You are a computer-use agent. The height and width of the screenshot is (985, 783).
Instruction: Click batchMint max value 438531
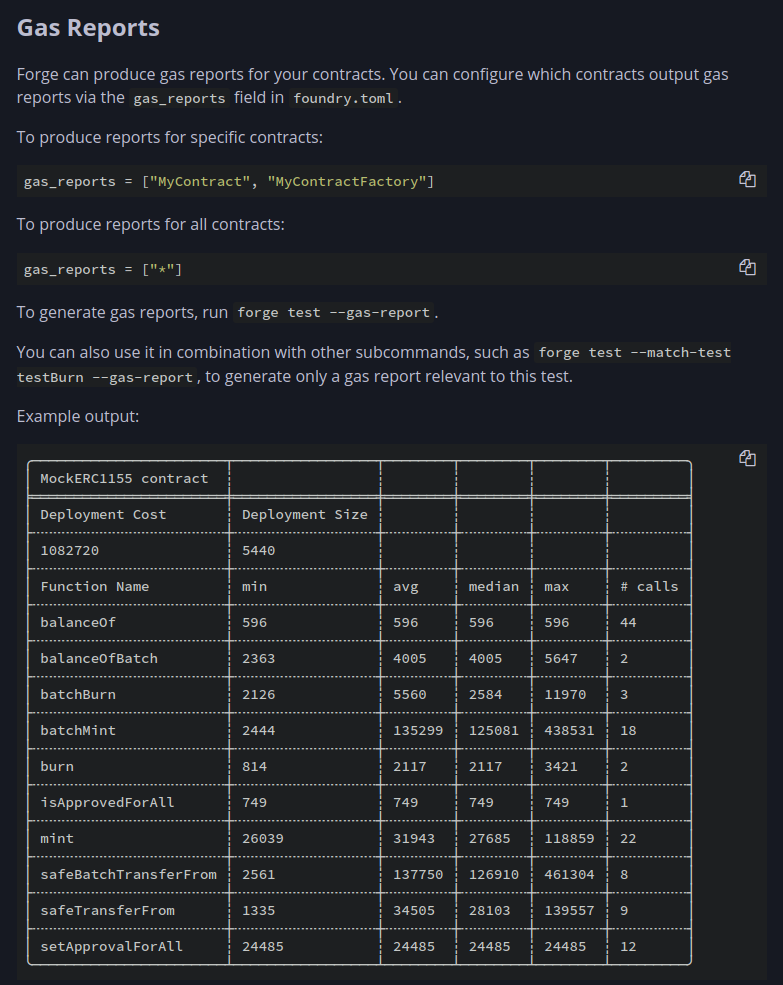tap(569, 731)
